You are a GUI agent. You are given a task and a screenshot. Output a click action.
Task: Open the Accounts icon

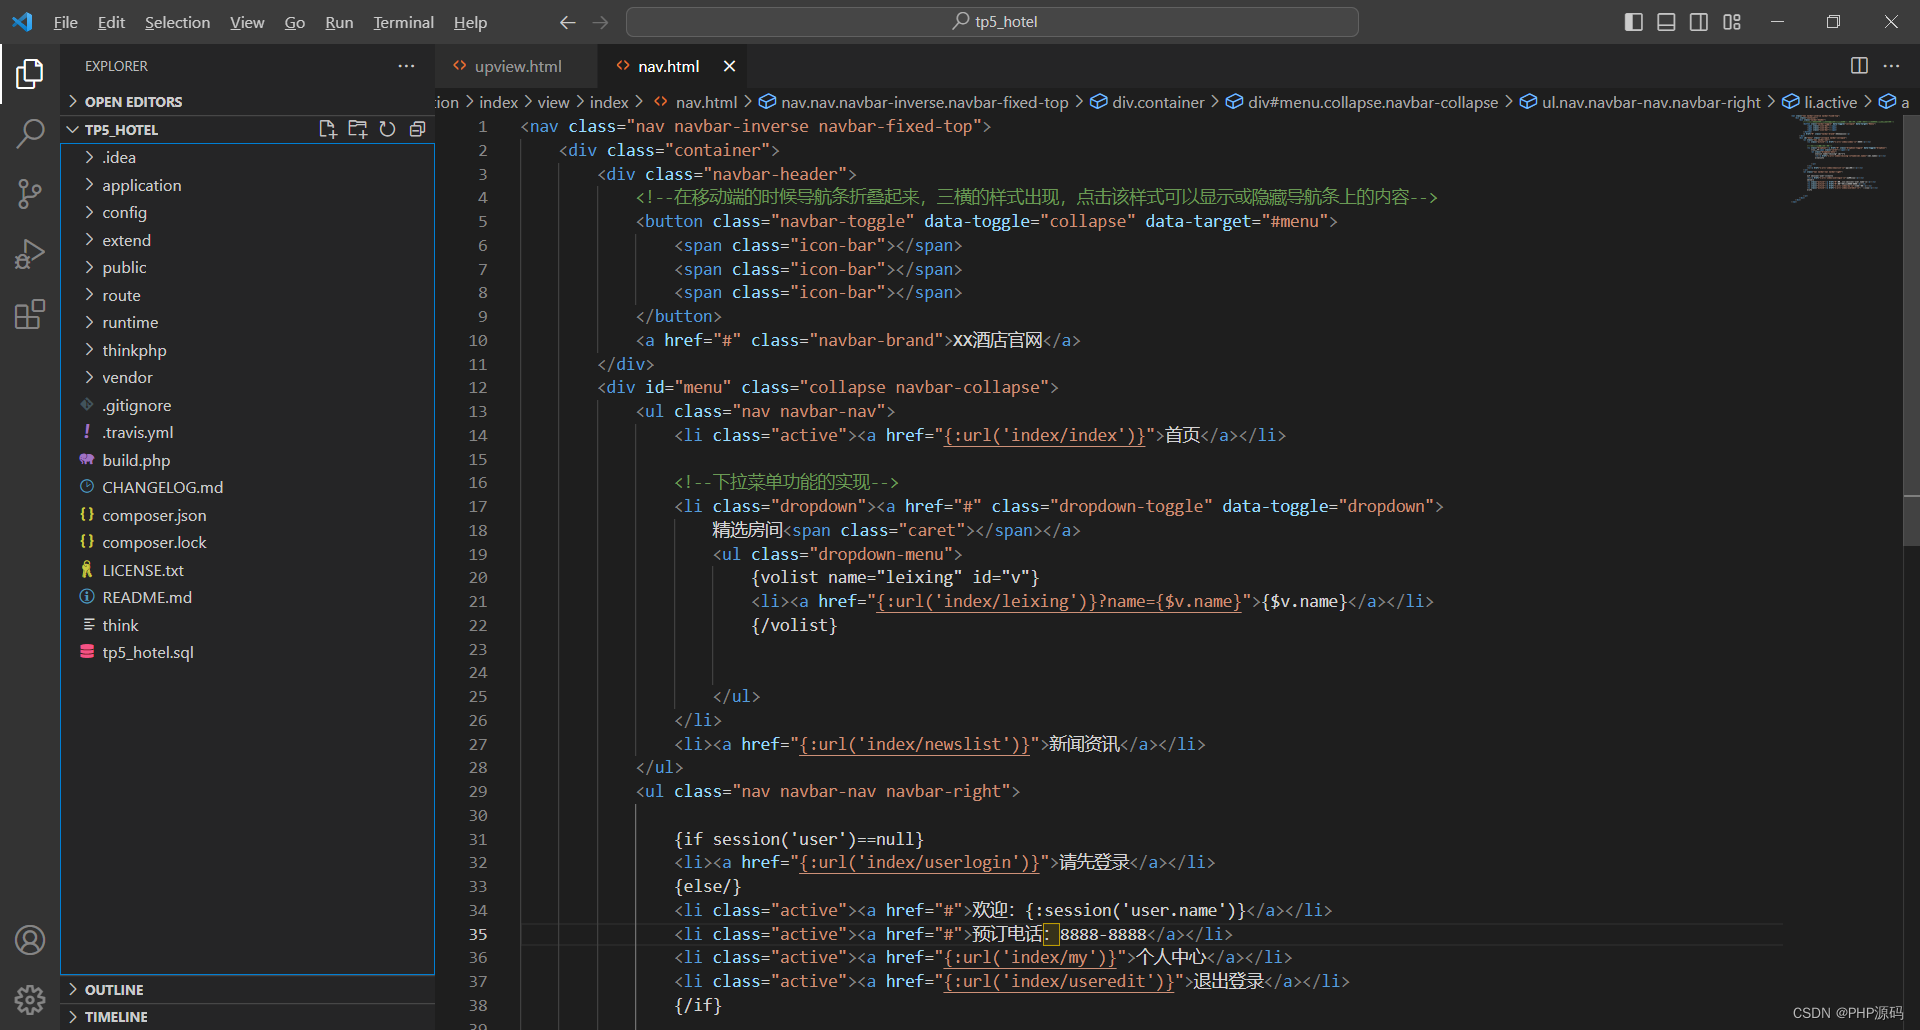tap(30, 940)
